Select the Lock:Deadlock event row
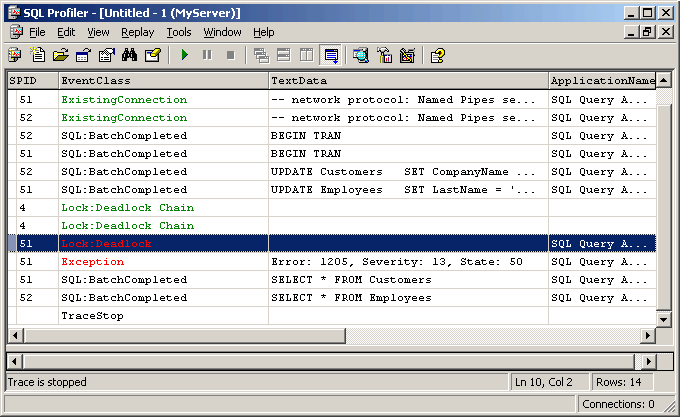The image size is (680, 417). [332, 244]
